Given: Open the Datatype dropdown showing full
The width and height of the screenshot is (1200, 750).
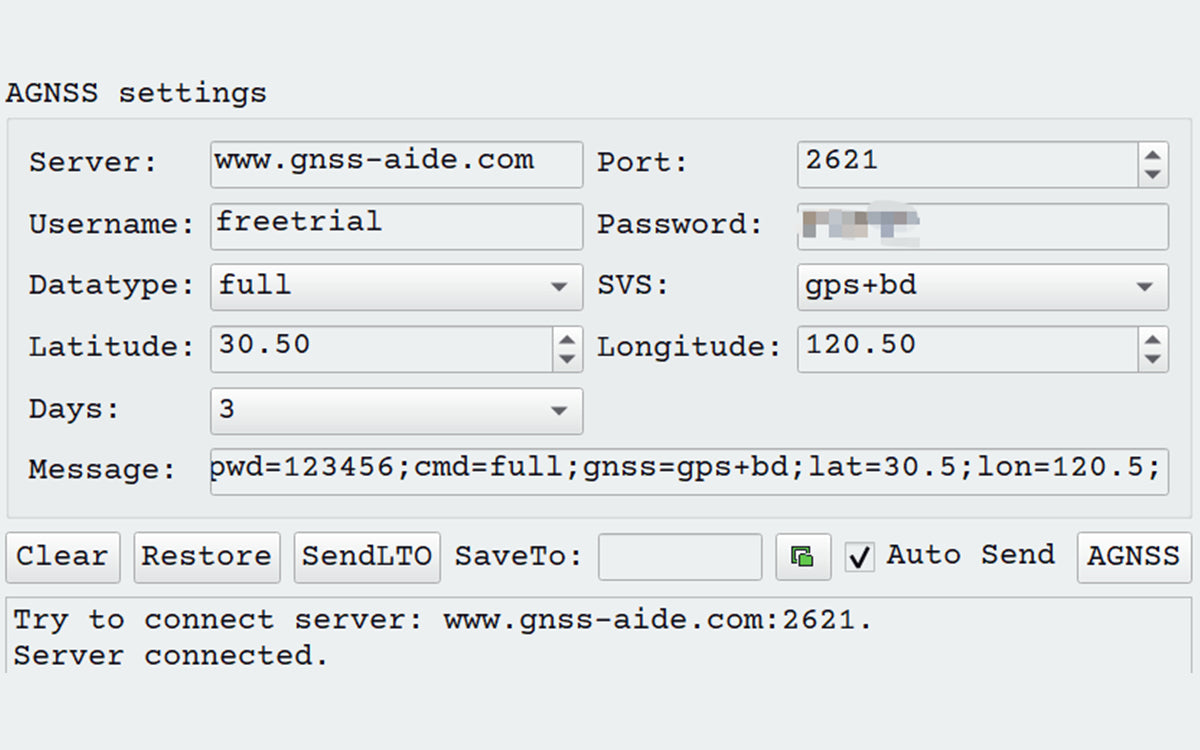Looking at the screenshot, I should coord(396,287).
